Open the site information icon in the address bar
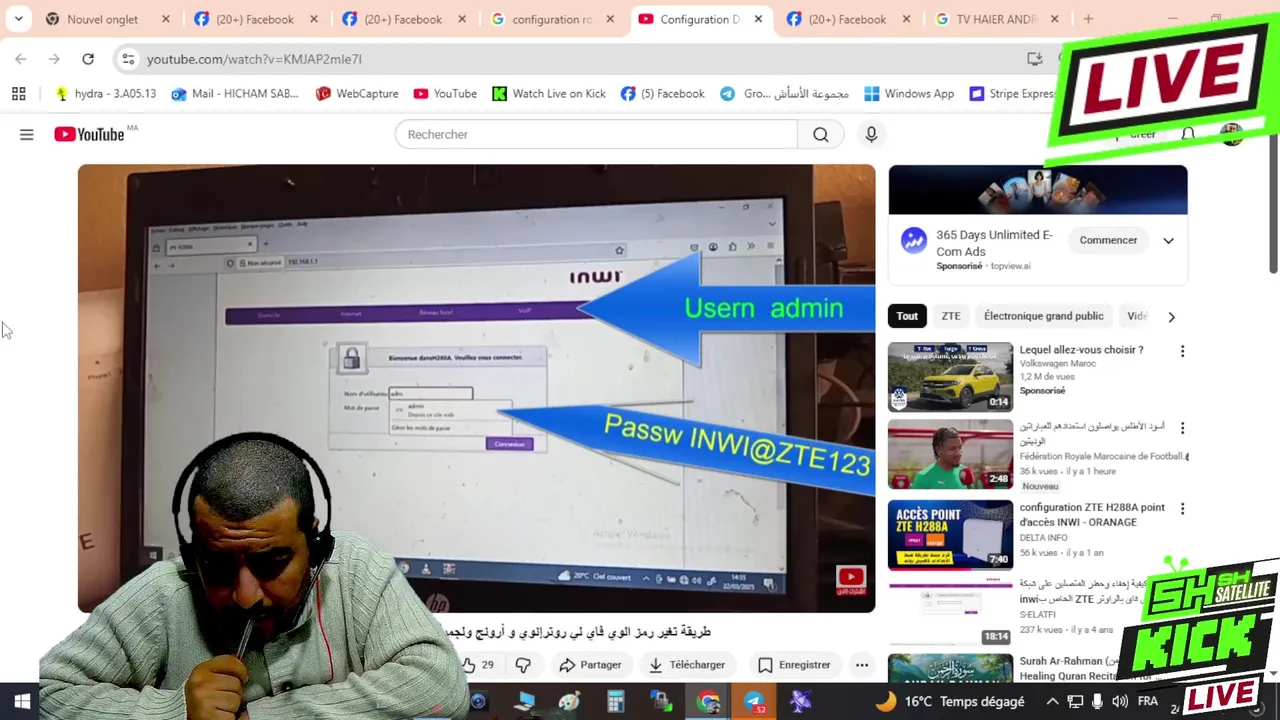The height and width of the screenshot is (720, 1280). [x=128, y=59]
